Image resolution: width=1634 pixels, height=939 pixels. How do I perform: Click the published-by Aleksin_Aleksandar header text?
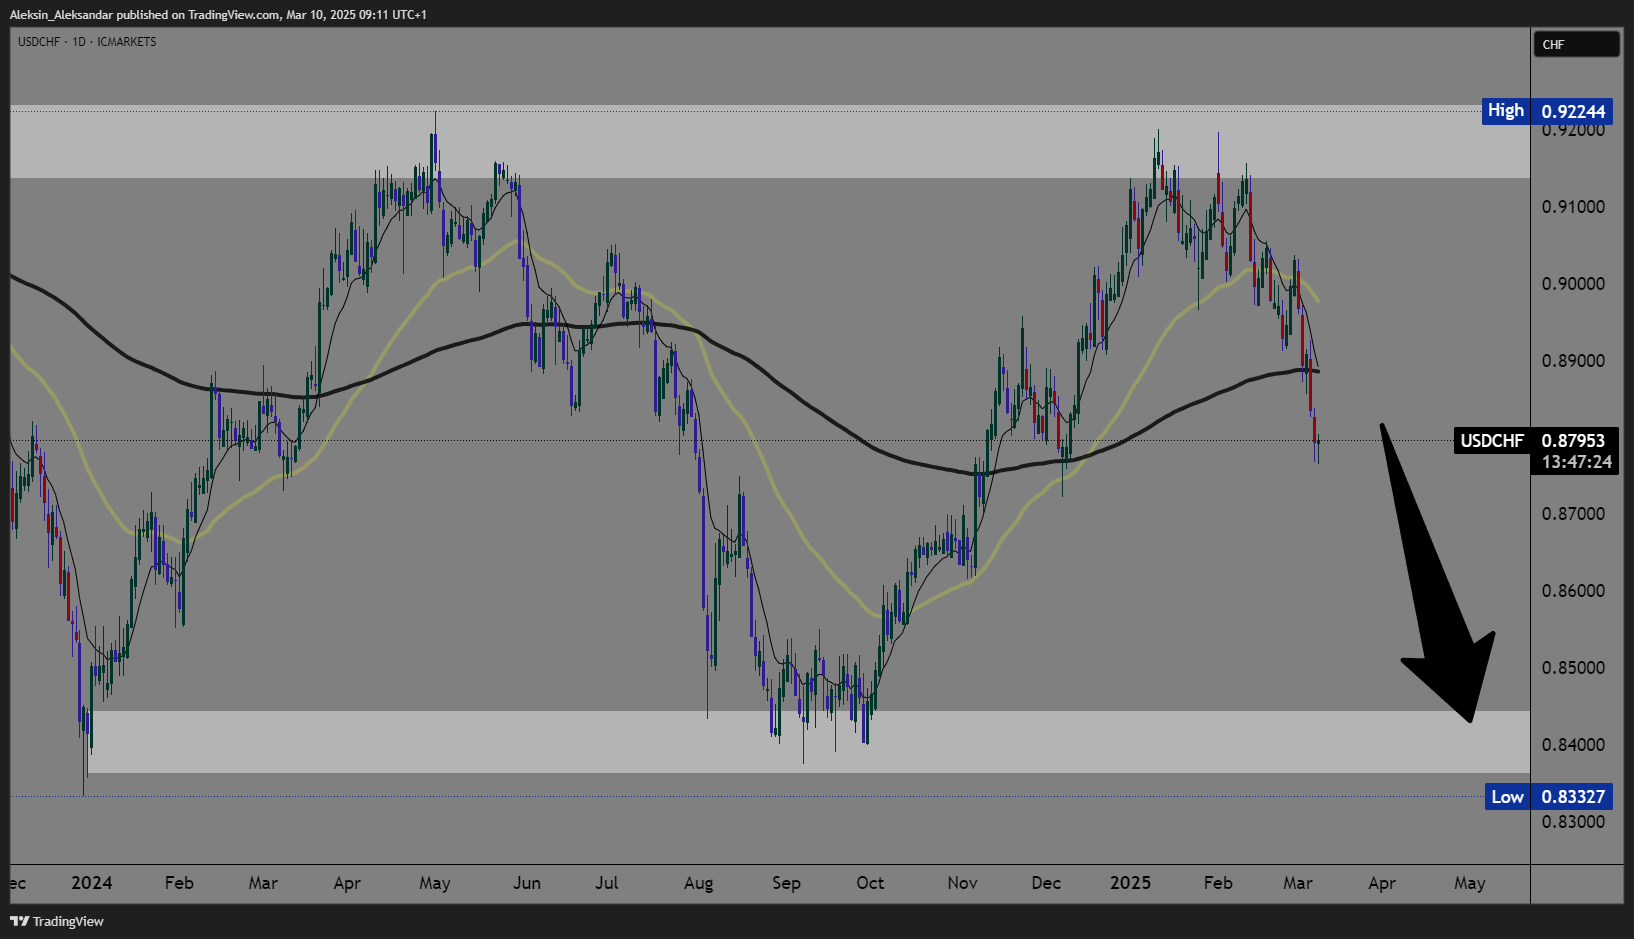(218, 15)
